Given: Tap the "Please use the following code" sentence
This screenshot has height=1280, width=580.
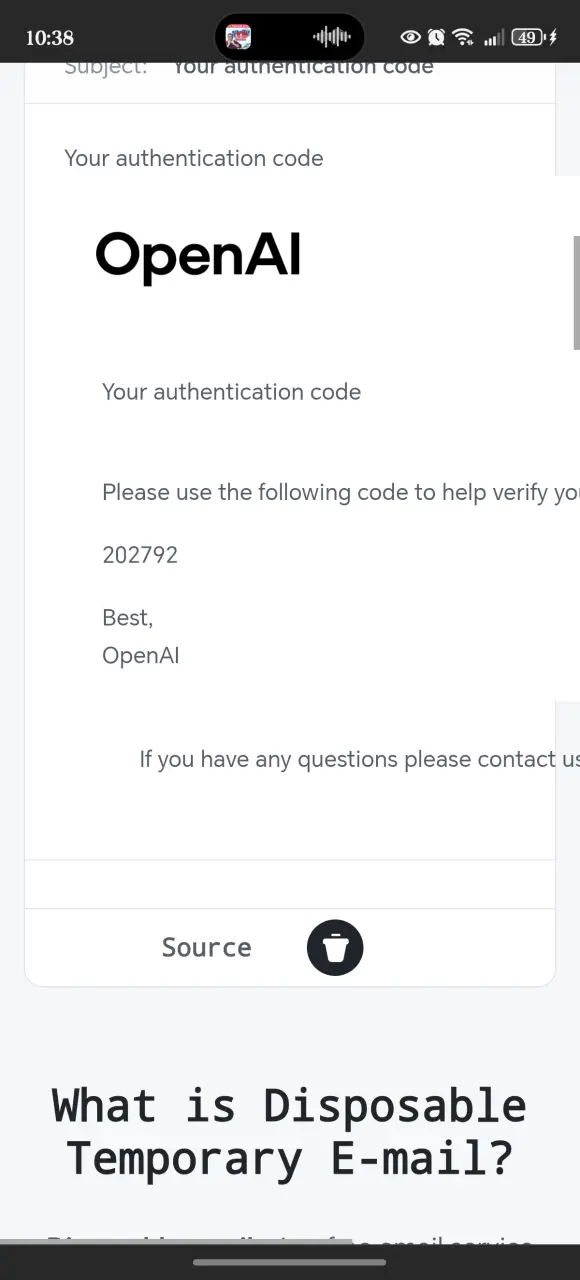Looking at the screenshot, I should [341, 493].
